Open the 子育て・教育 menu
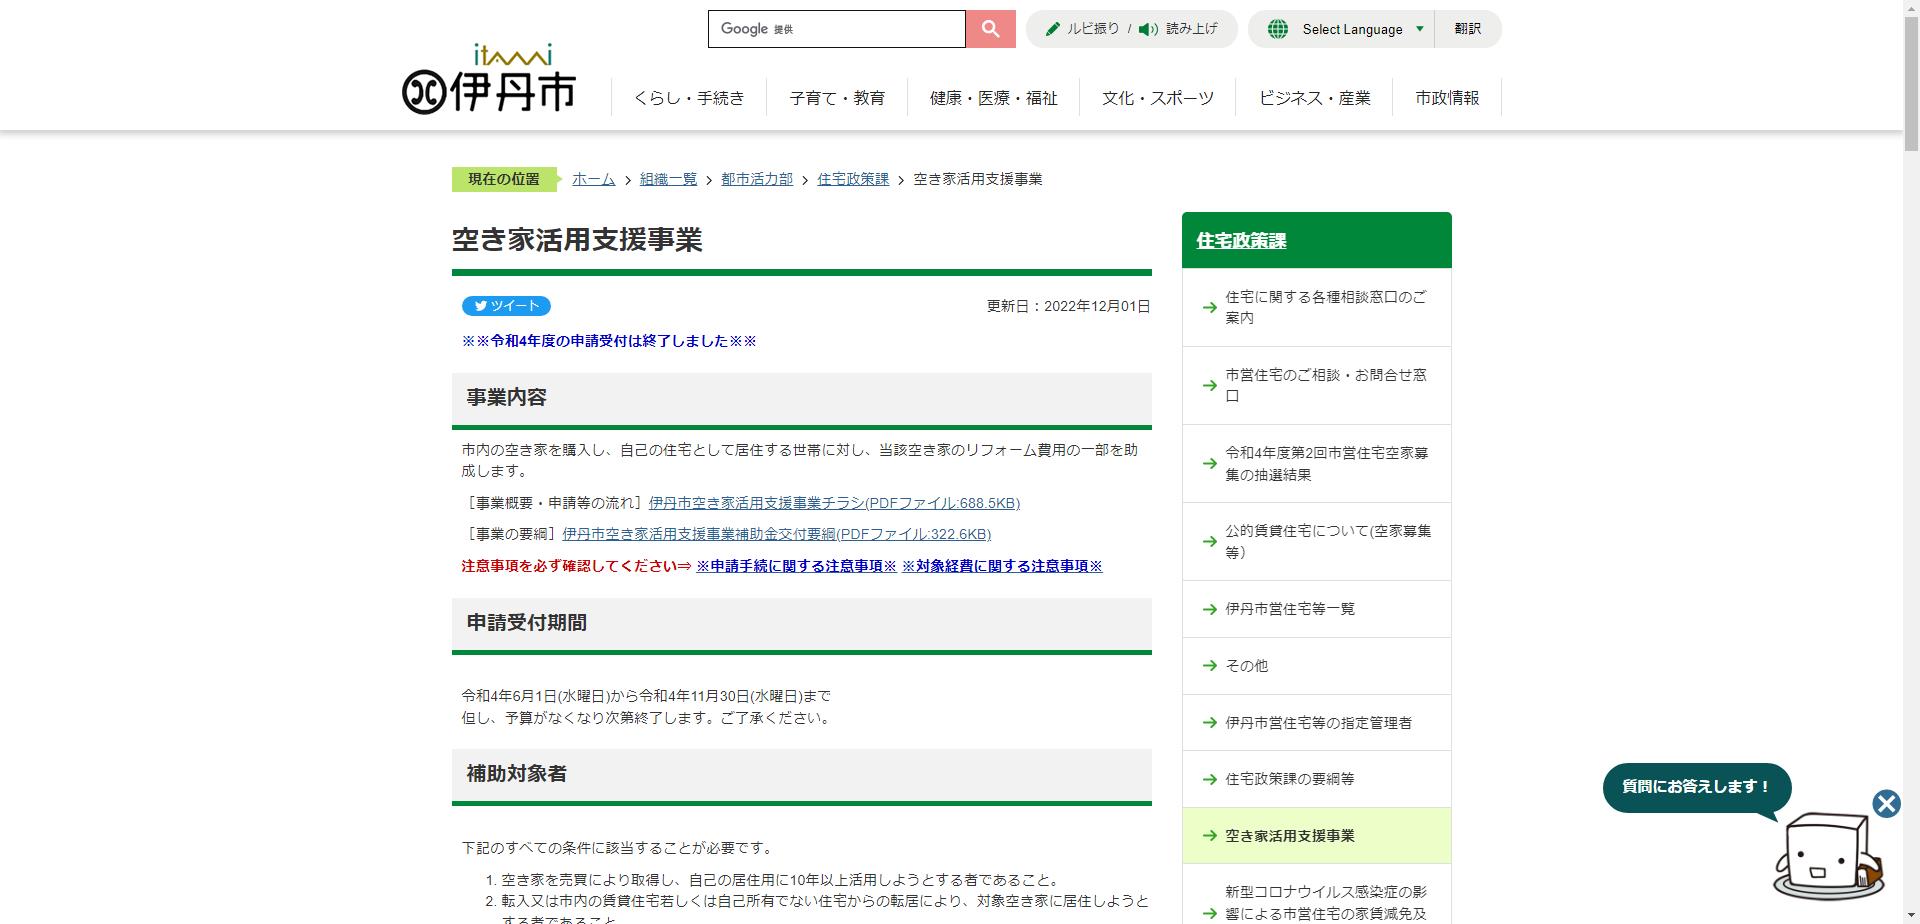The image size is (1920, 924). 837,98
